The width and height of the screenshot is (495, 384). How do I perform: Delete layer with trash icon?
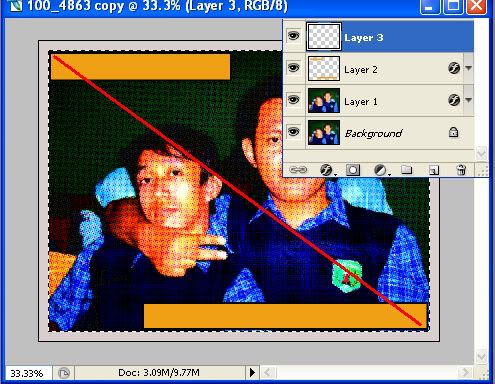coord(461,170)
